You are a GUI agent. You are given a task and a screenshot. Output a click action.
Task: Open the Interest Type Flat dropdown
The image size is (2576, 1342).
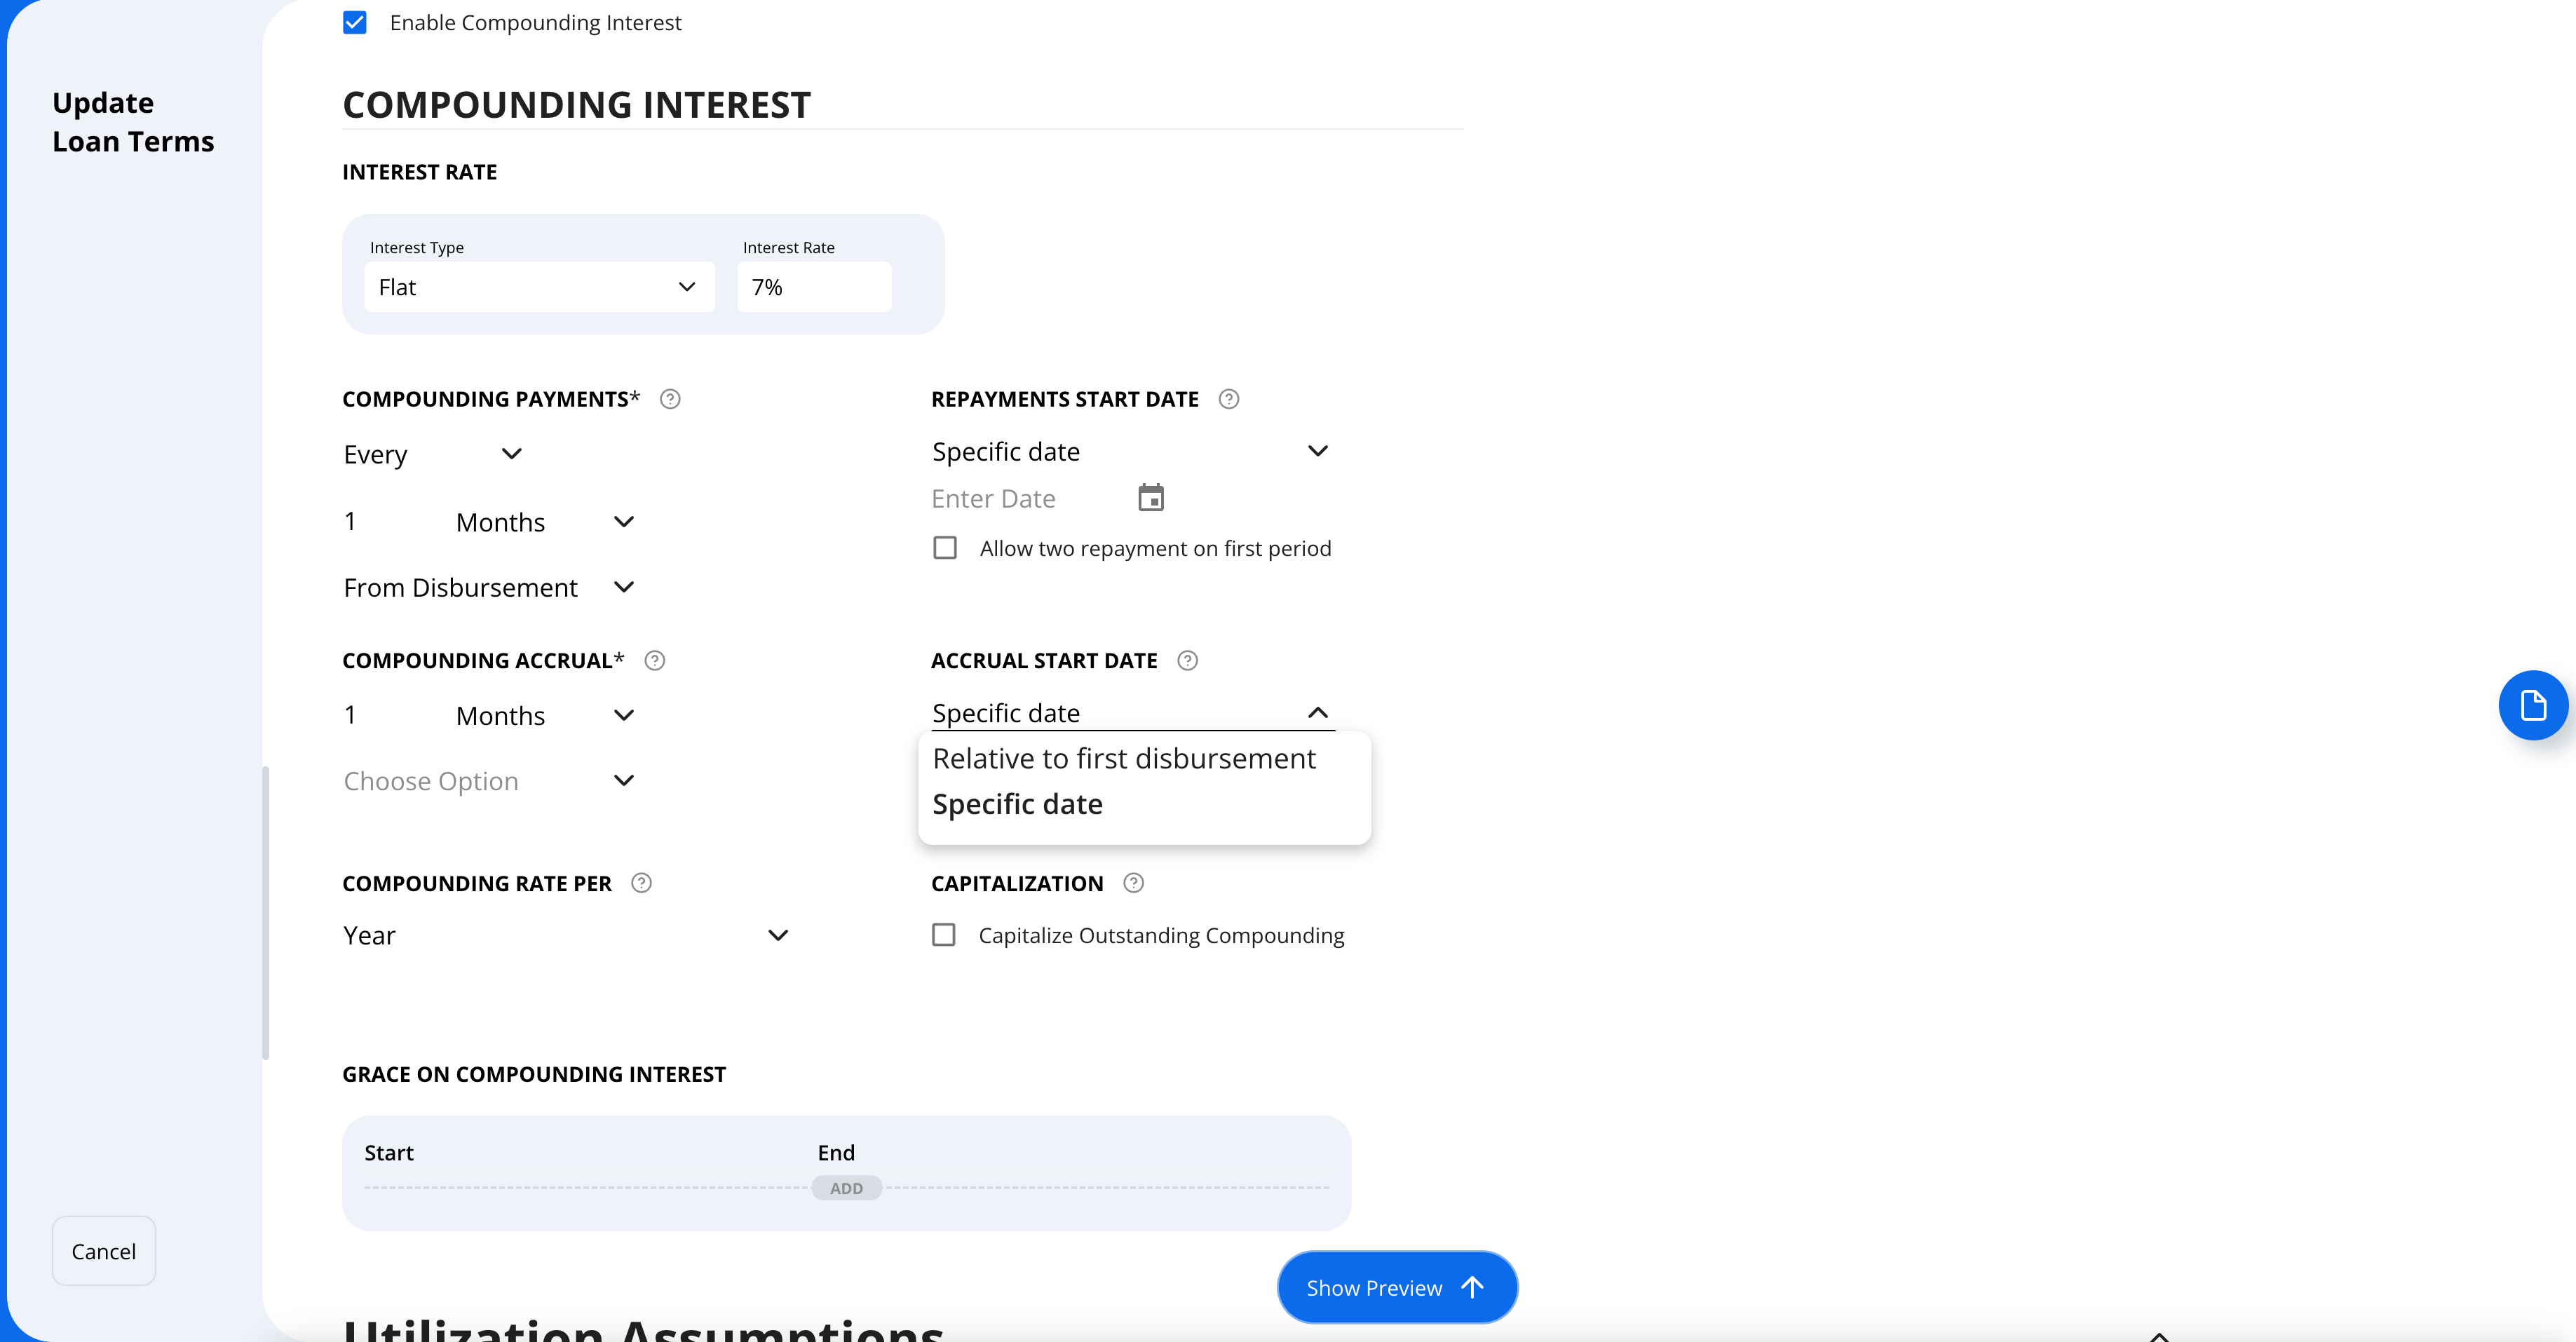(539, 287)
